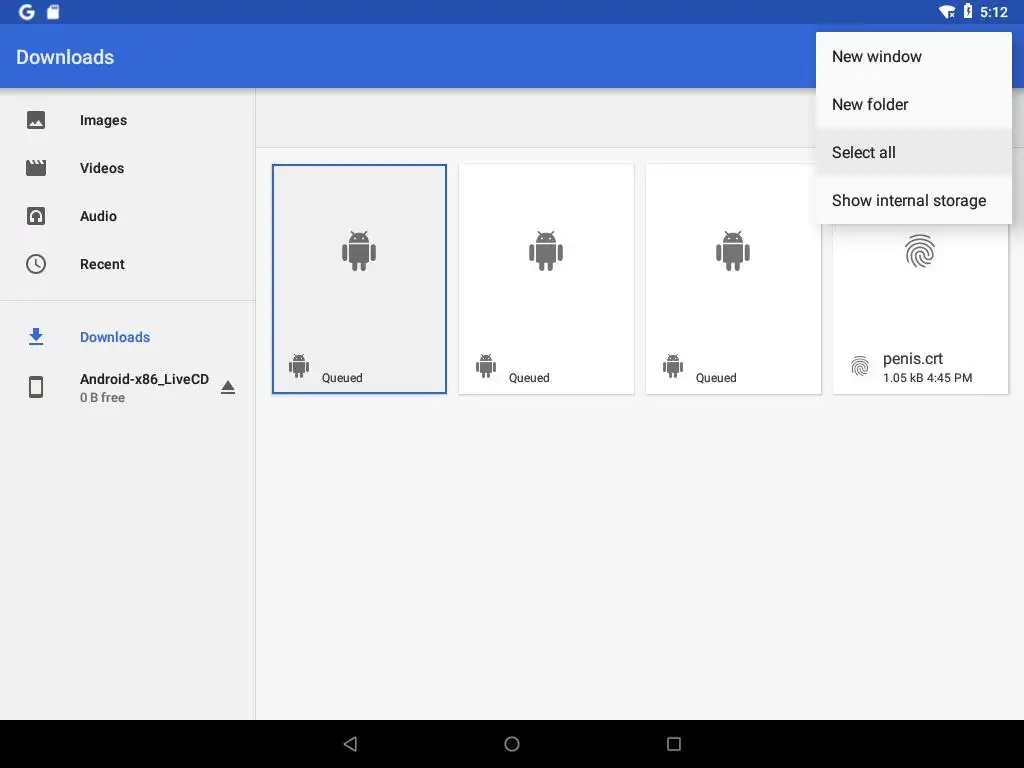Open the Videos clapperboard icon
1024x768 pixels.
pyautogui.click(x=36, y=168)
